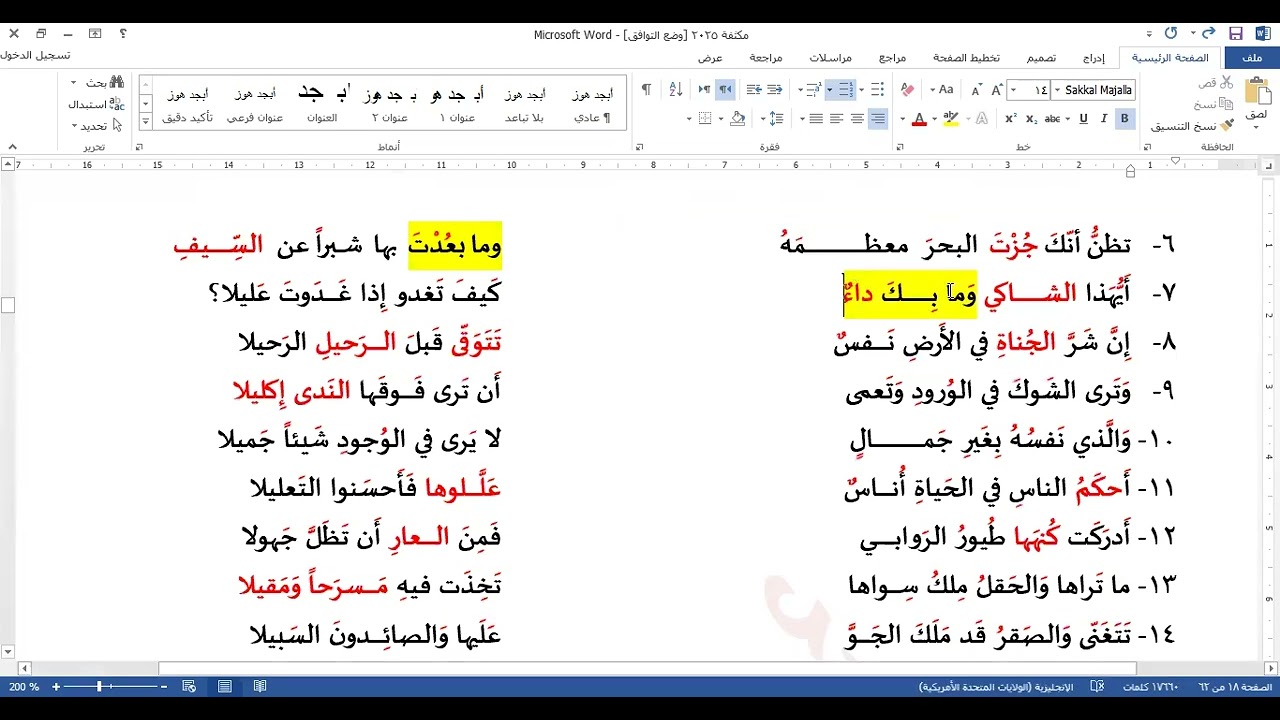Open the font color dropdown arrow

click(x=903, y=118)
